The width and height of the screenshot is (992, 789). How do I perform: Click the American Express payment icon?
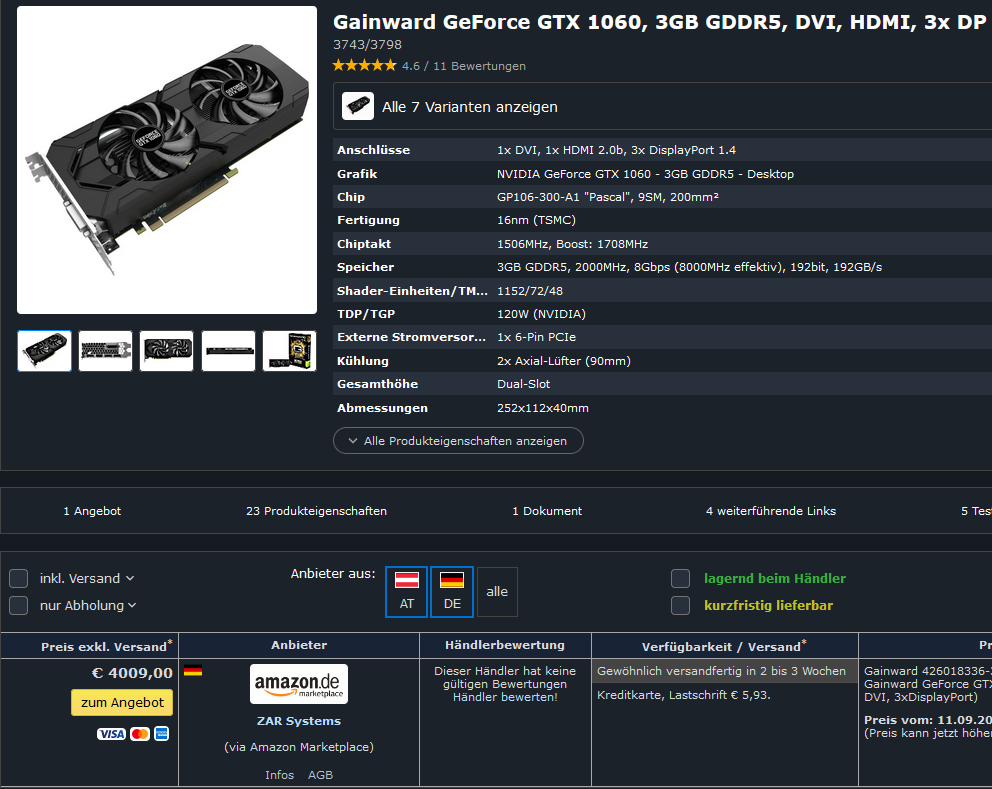[x=161, y=734]
